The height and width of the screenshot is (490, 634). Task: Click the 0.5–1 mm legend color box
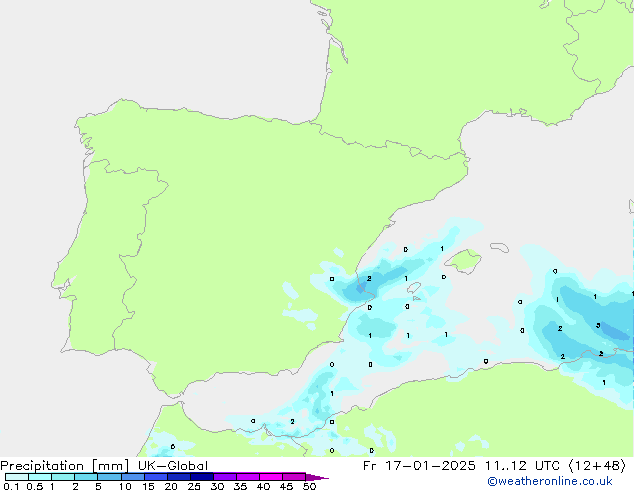click(40, 477)
